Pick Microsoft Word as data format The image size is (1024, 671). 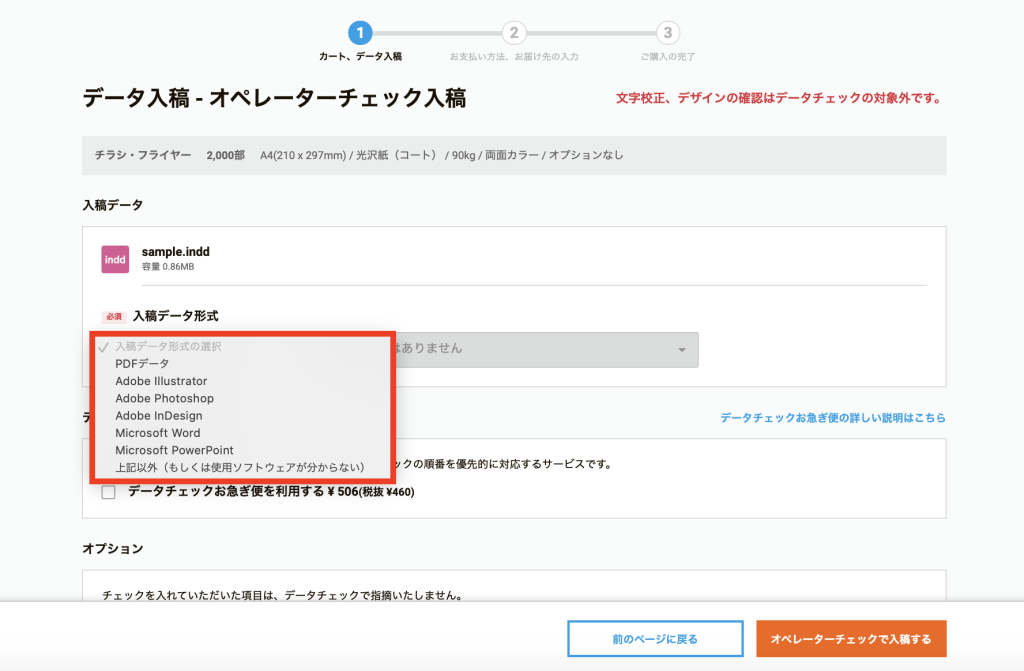[x=157, y=433]
